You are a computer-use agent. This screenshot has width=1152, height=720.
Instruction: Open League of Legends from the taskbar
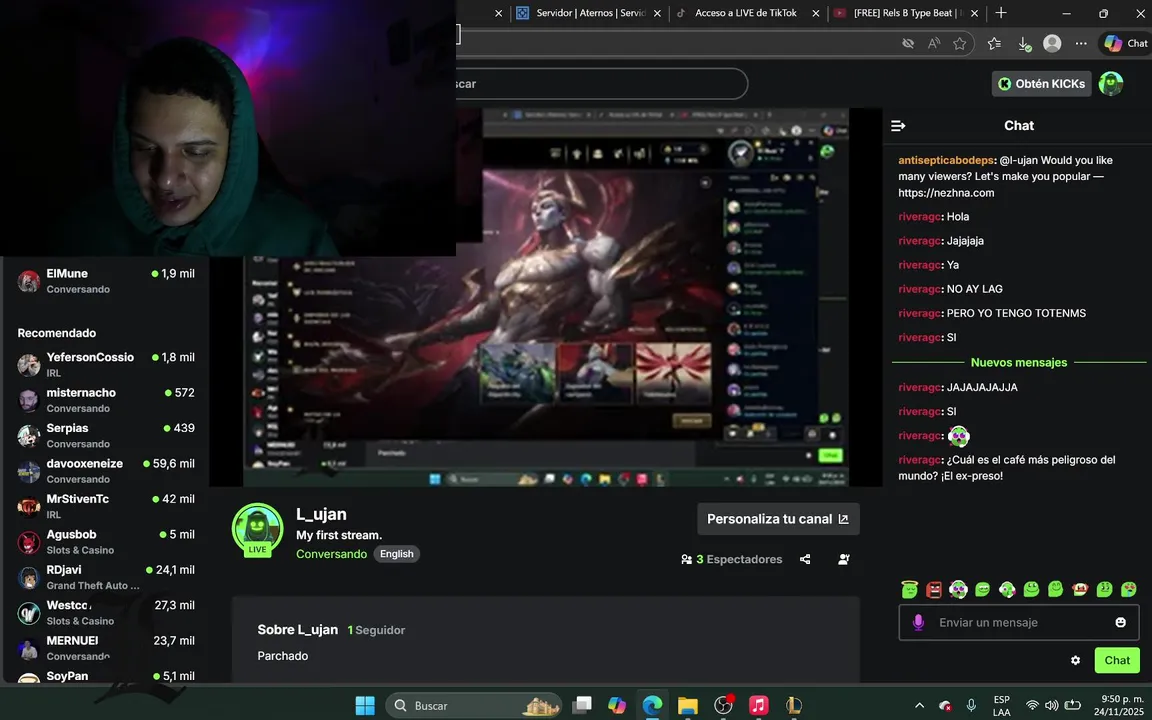point(793,705)
